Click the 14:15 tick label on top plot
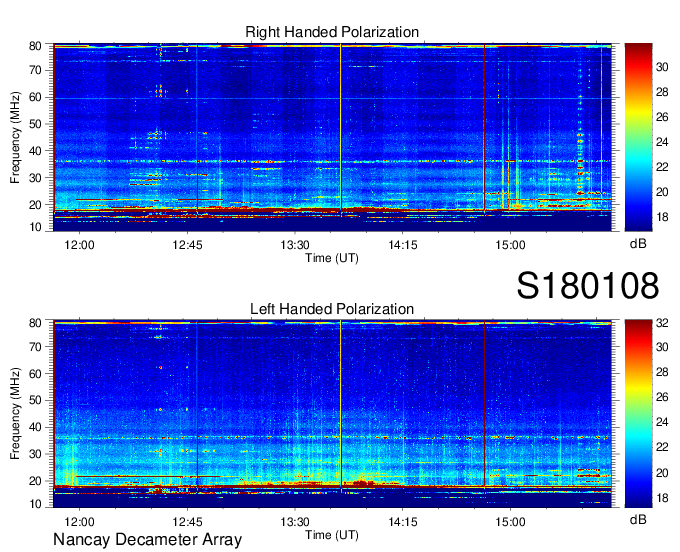The width and height of the screenshot is (680, 552). pos(402,245)
